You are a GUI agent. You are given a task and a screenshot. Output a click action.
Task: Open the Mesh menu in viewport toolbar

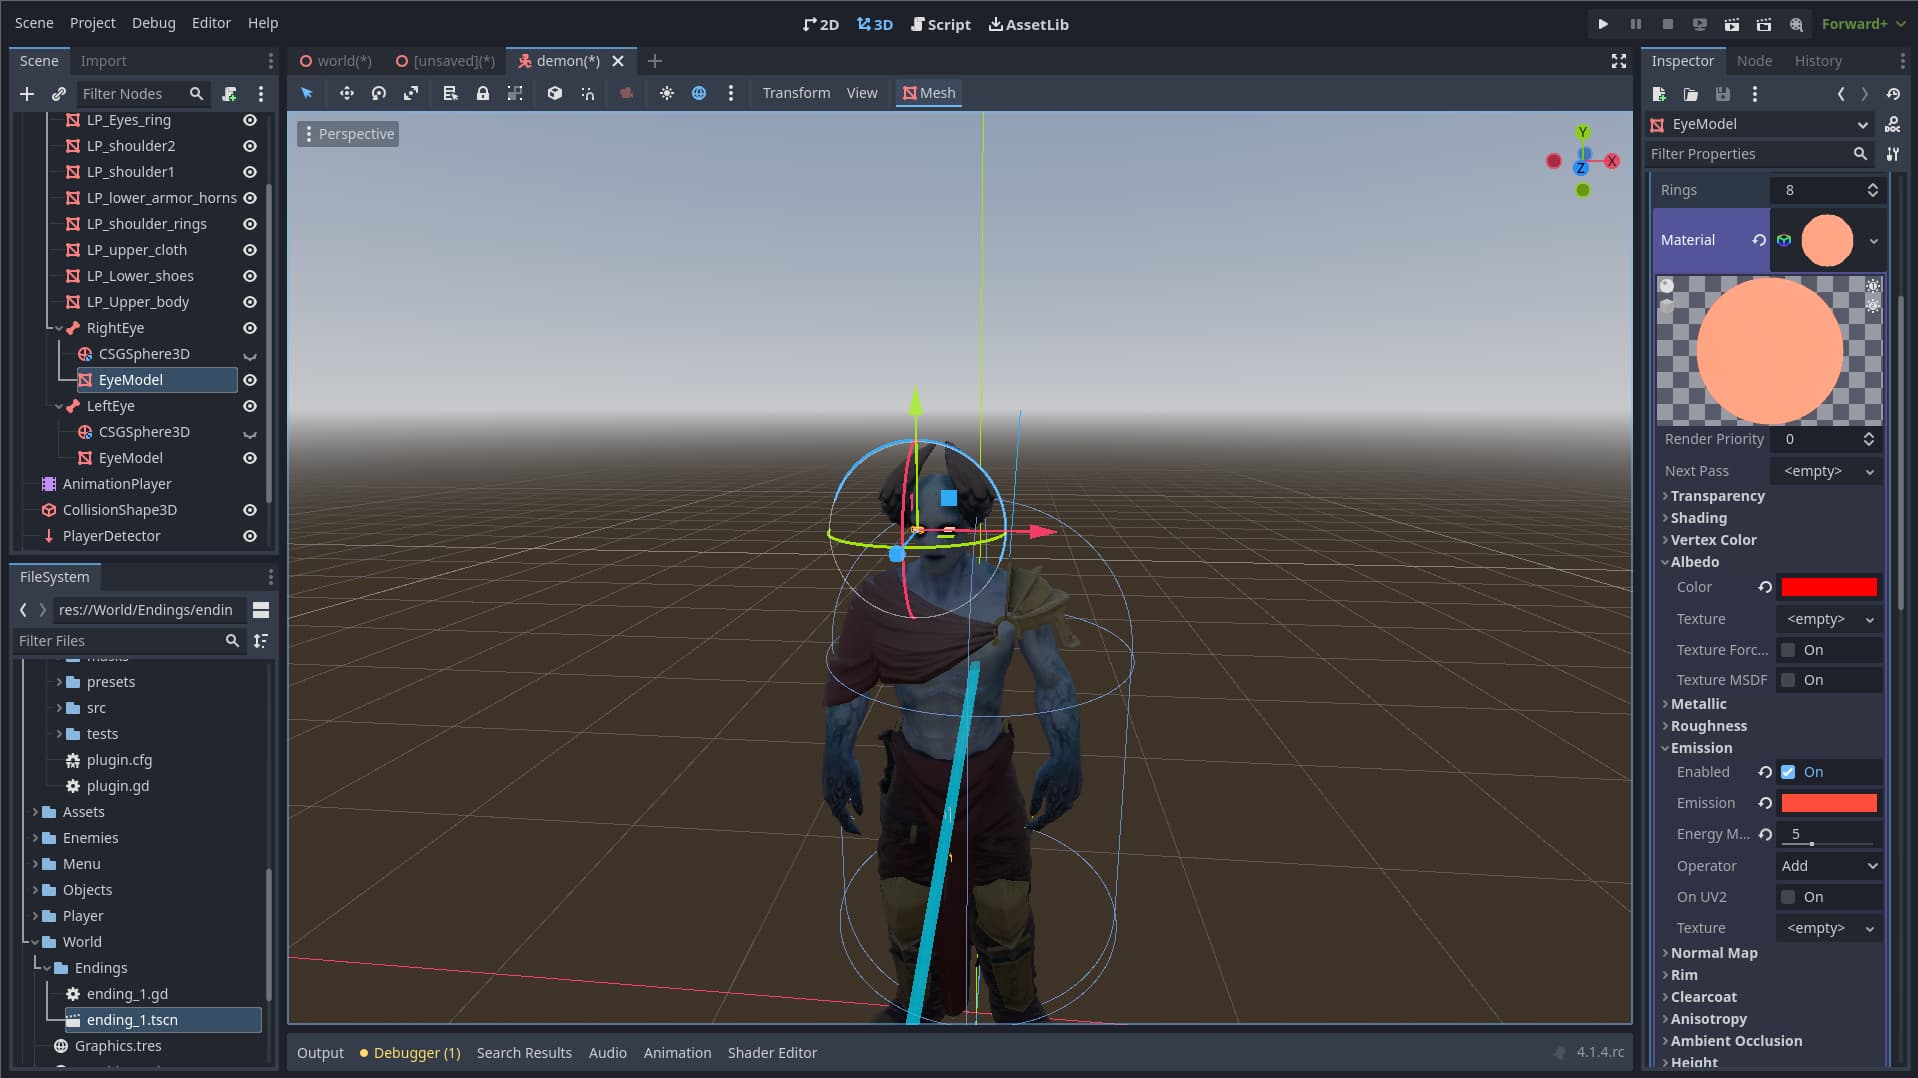(x=929, y=93)
